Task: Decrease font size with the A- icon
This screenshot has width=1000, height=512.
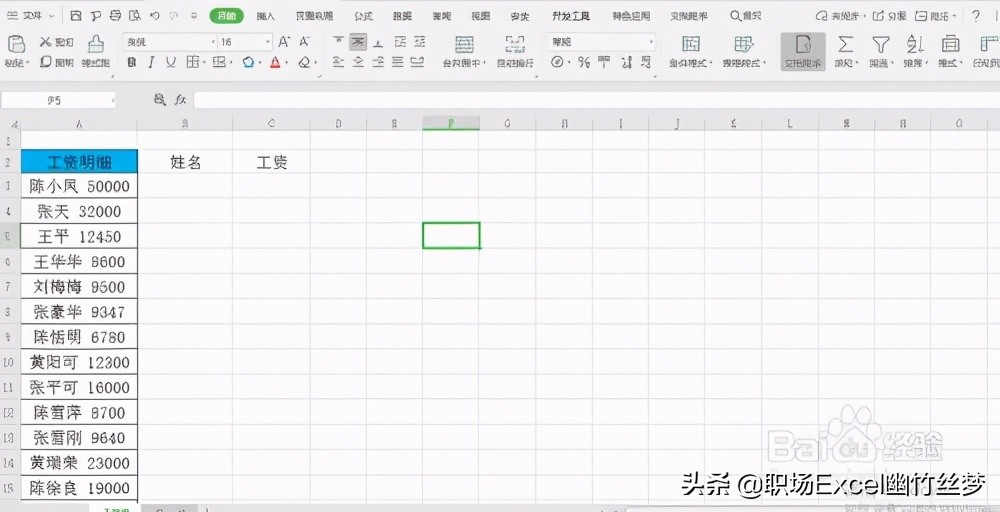Action: [x=304, y=41]
